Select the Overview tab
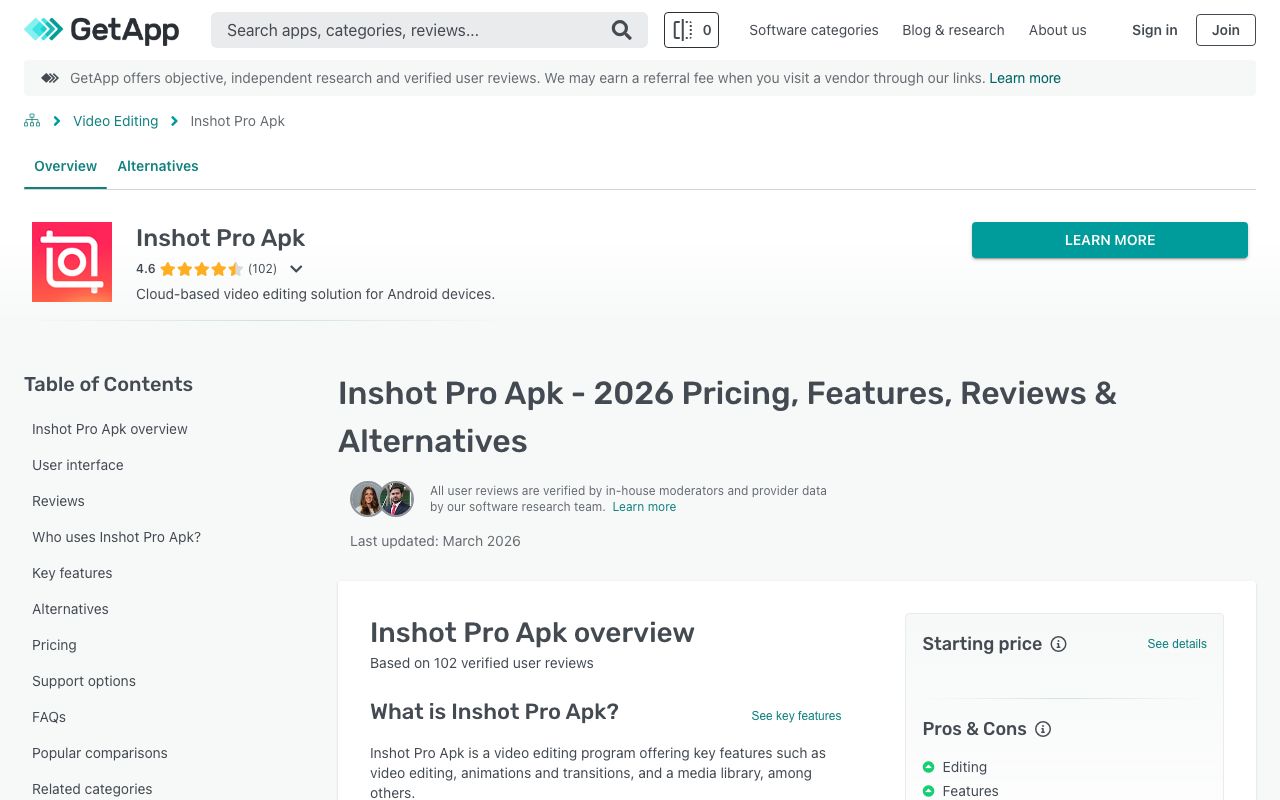The height and width of the screenshot is (800, 1280). 65,166
